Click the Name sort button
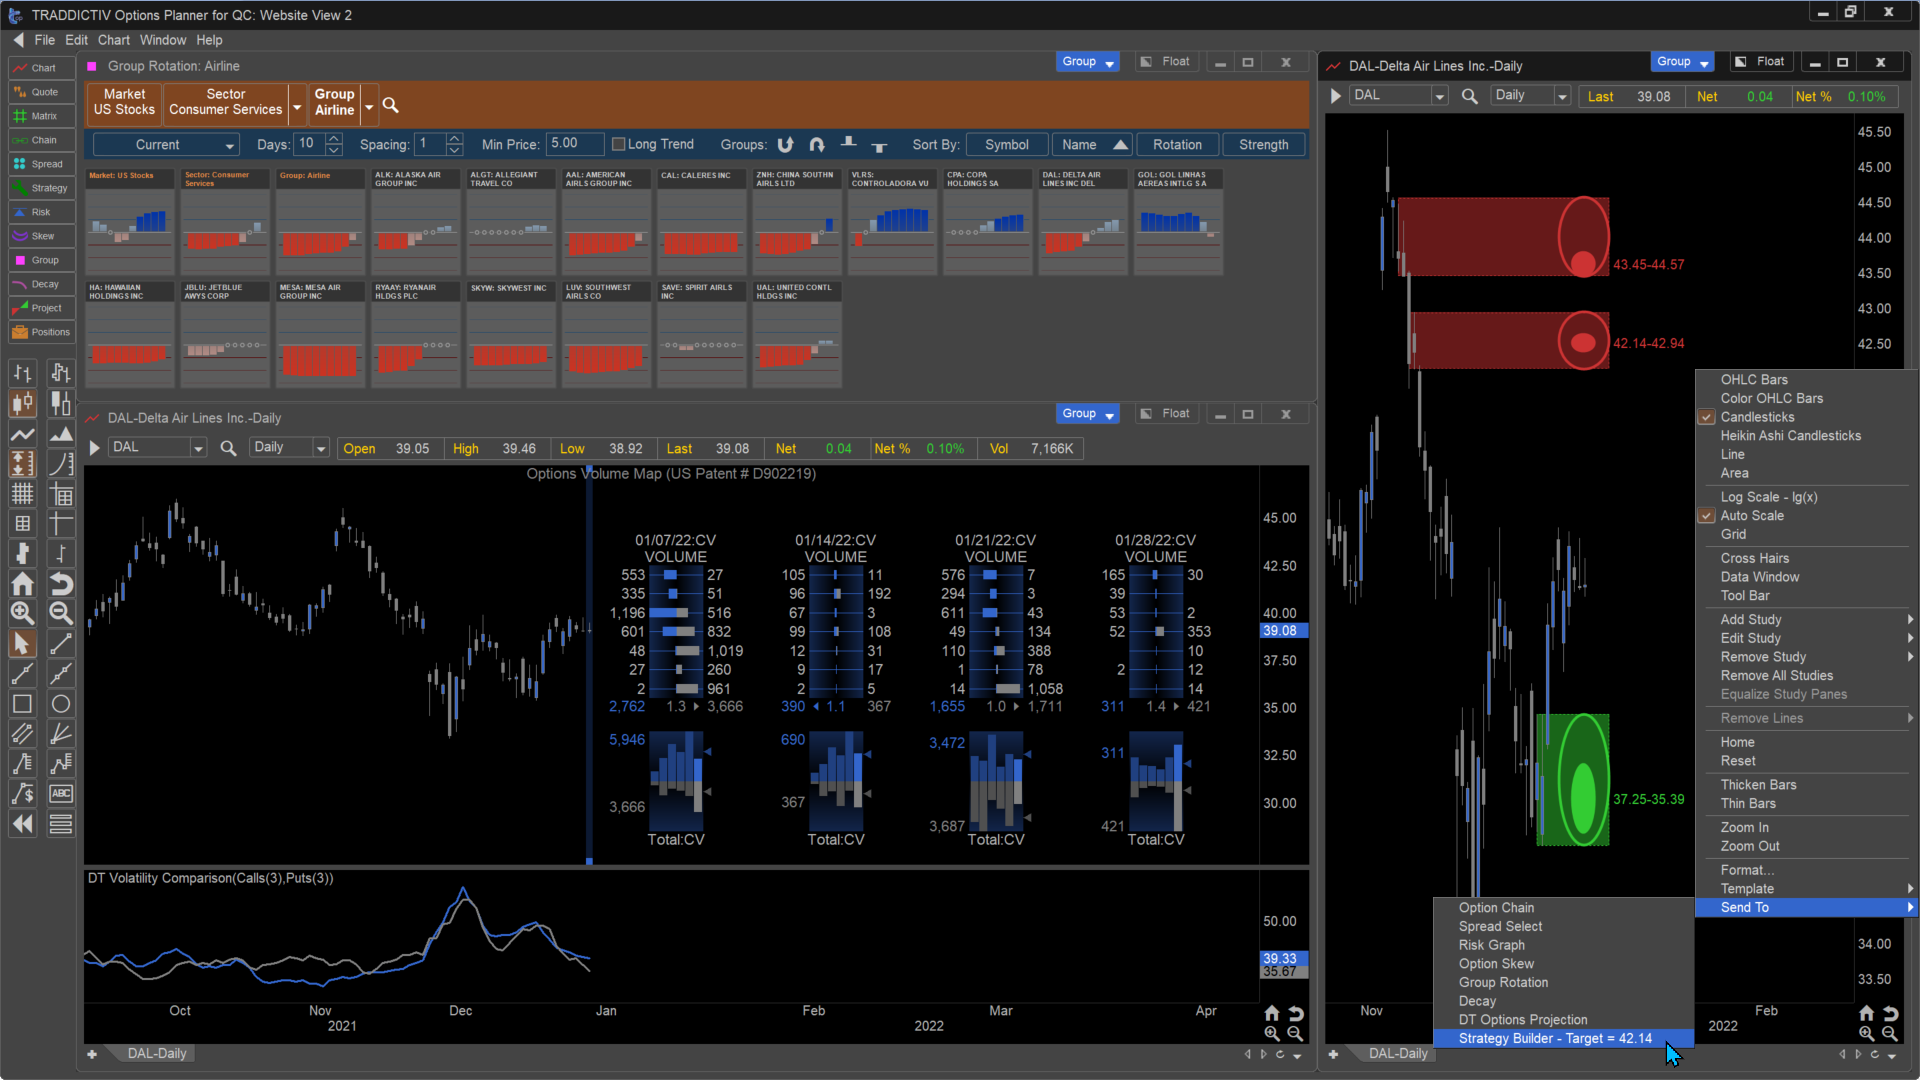Screen dimensions: 1920x1080 click(x=1093, y=145)
